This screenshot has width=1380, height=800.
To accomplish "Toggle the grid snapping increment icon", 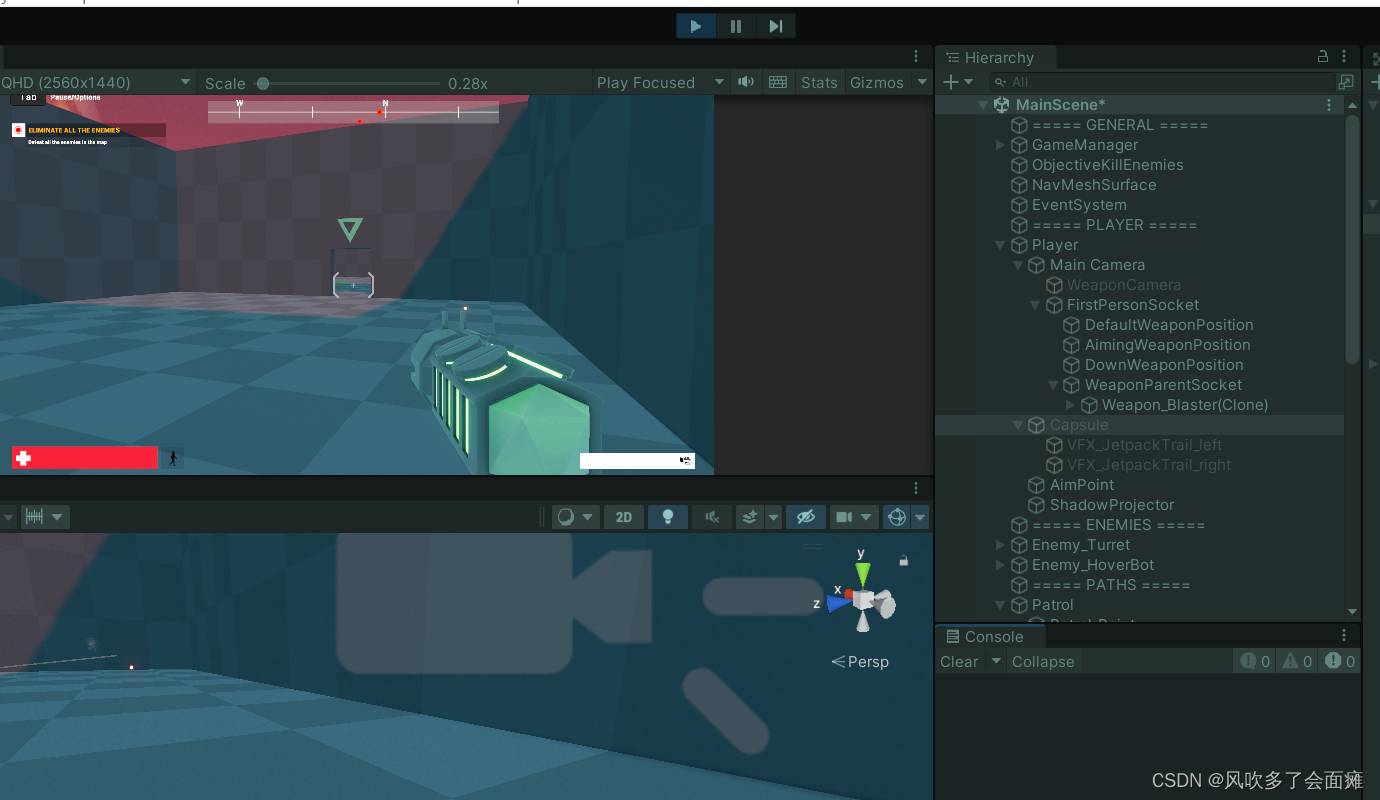I will pyautogui.click(x=35, y=517).
